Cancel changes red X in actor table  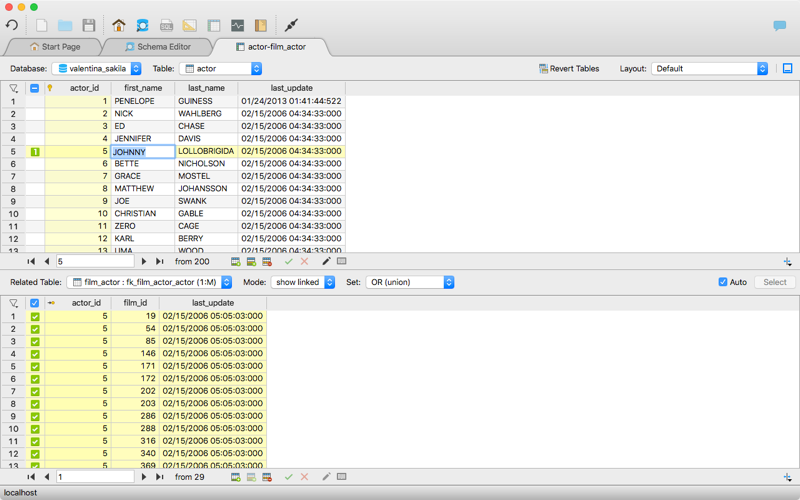305,261
